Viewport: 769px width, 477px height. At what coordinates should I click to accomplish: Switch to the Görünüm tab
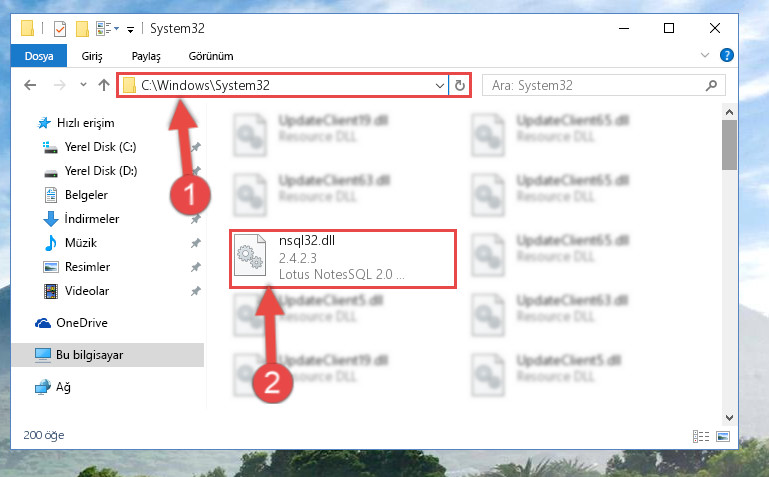click(x=211, y=56)
